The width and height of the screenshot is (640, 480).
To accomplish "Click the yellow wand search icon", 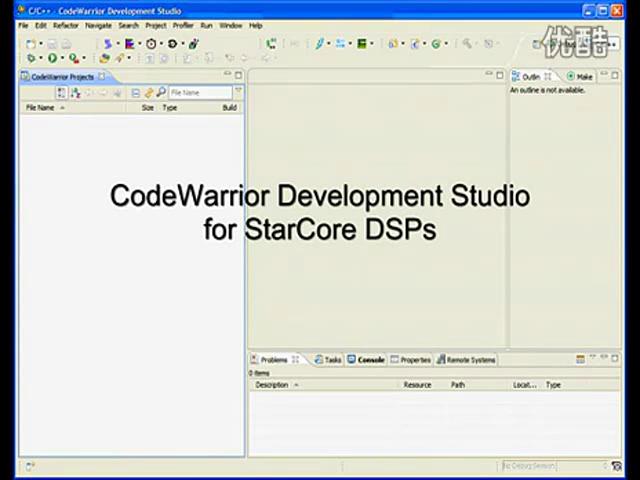I will pos(120,58).
